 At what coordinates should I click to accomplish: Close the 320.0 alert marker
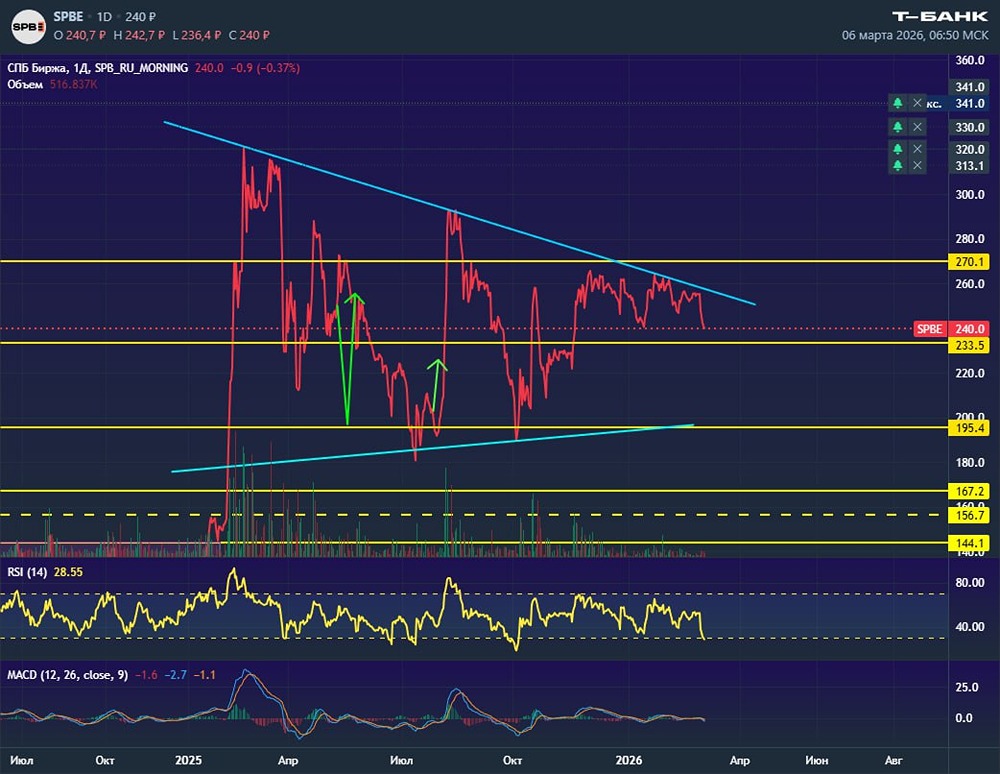[917, 149]
